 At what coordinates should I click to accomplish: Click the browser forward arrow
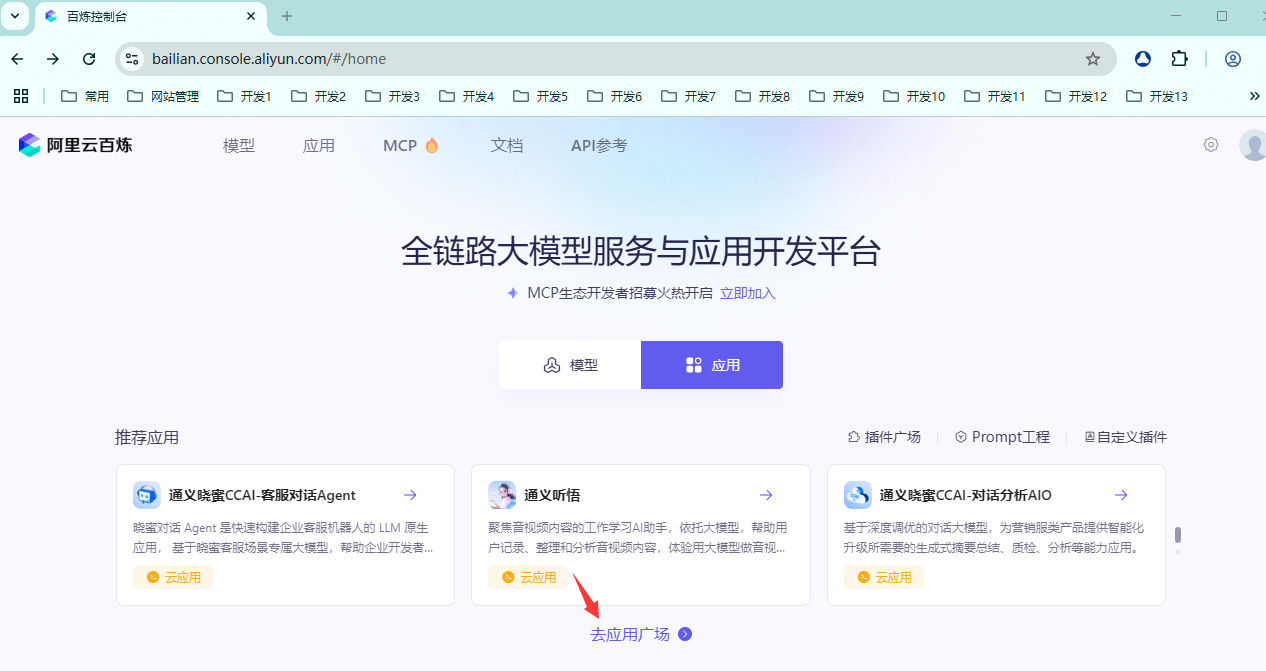tap(53, 59)
